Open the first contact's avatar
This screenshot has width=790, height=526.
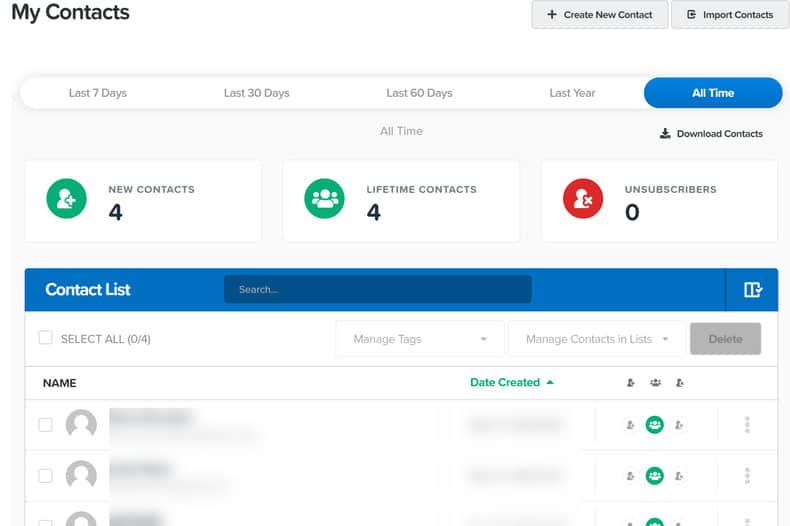[81, 424]
